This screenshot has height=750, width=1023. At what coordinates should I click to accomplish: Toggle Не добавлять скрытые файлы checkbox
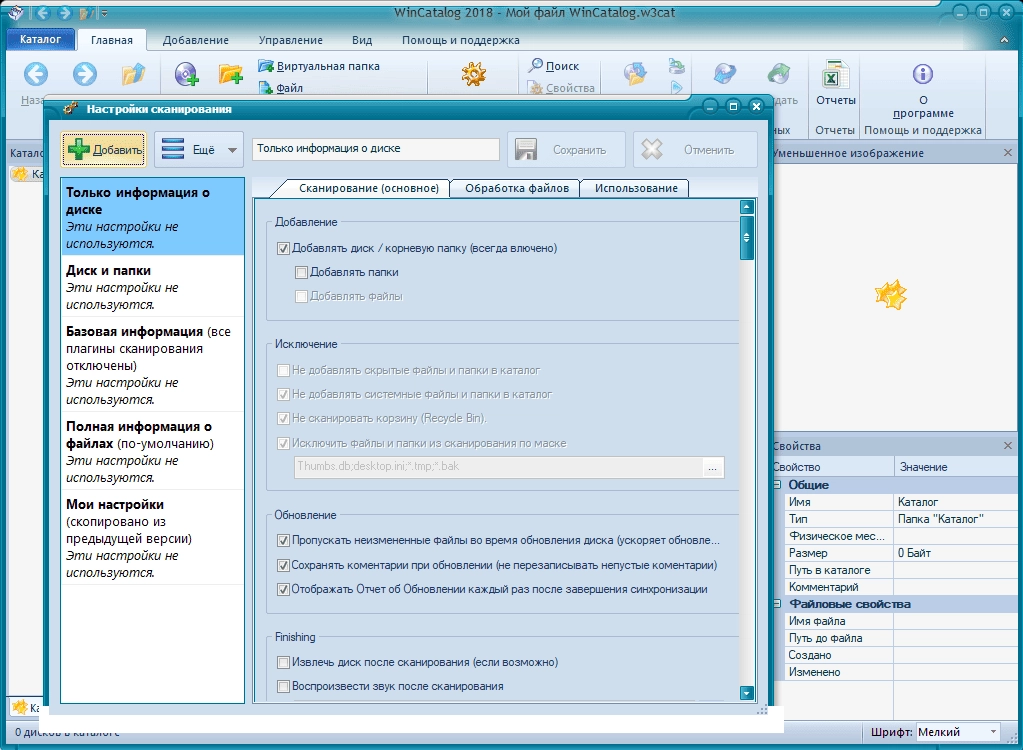coord(283,370)
